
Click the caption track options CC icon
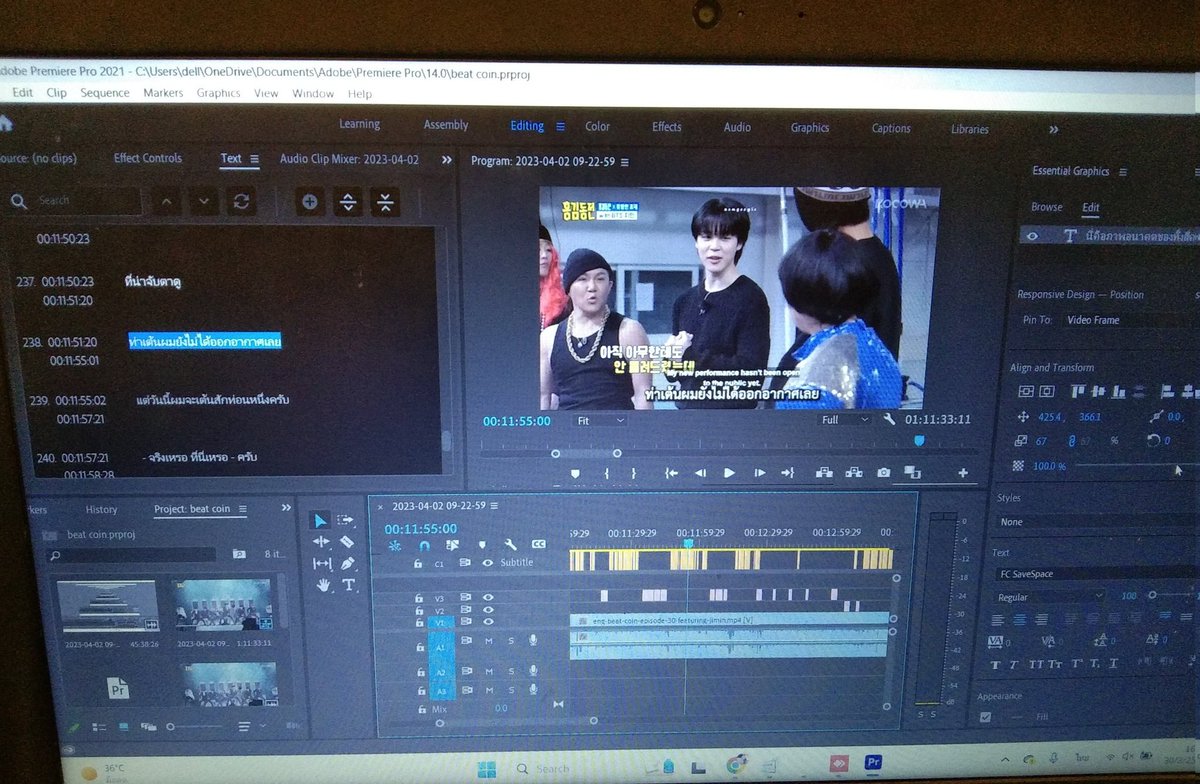tap(538, 545)
